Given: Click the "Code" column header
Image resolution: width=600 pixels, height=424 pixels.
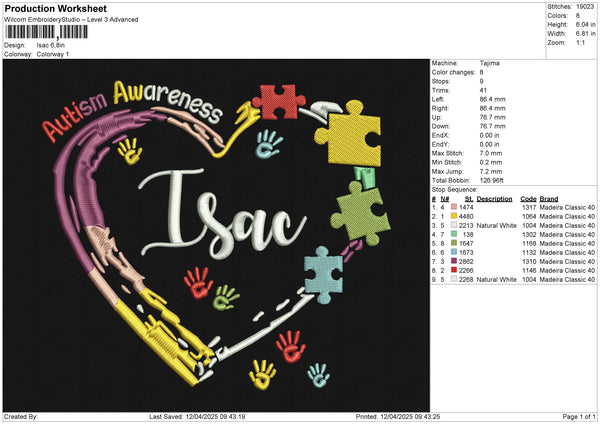Looking at the screenshot, I should pyautogui.click(x=528, y=199).
